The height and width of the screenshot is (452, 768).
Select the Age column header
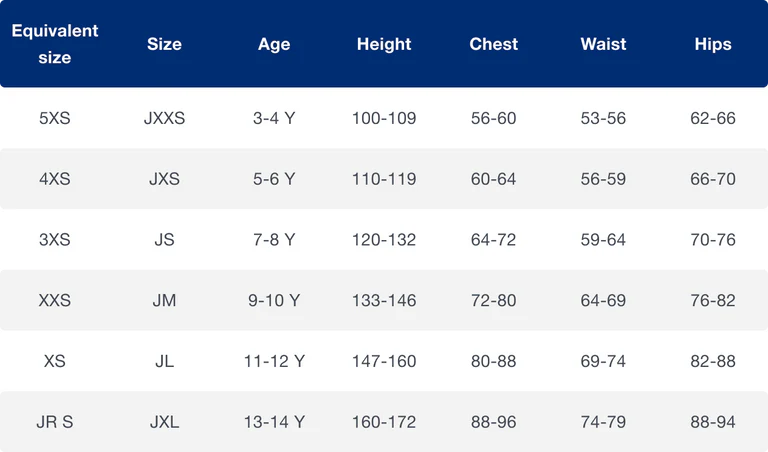coord(274,45)
